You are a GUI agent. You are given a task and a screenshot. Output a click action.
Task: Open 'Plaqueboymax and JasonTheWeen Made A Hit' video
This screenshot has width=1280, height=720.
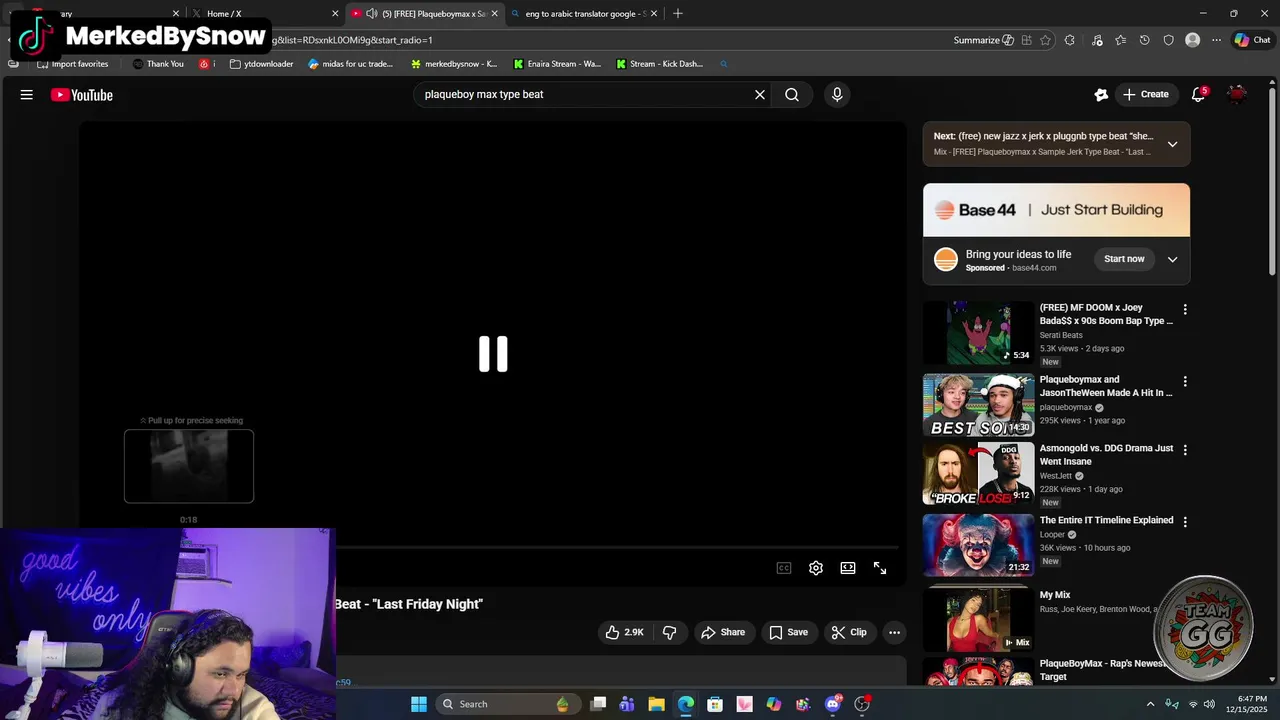point(1106,386)
